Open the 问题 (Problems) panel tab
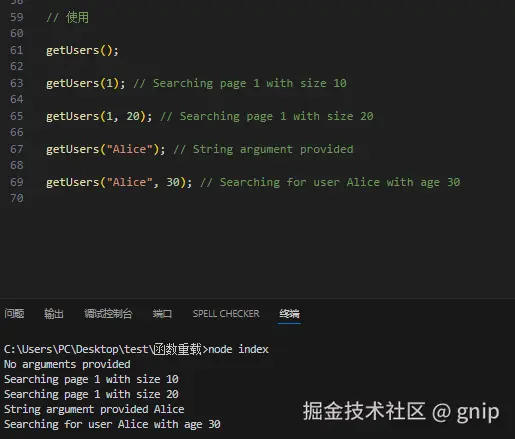This screenshot has width=515, height=439. coord(14,313)
